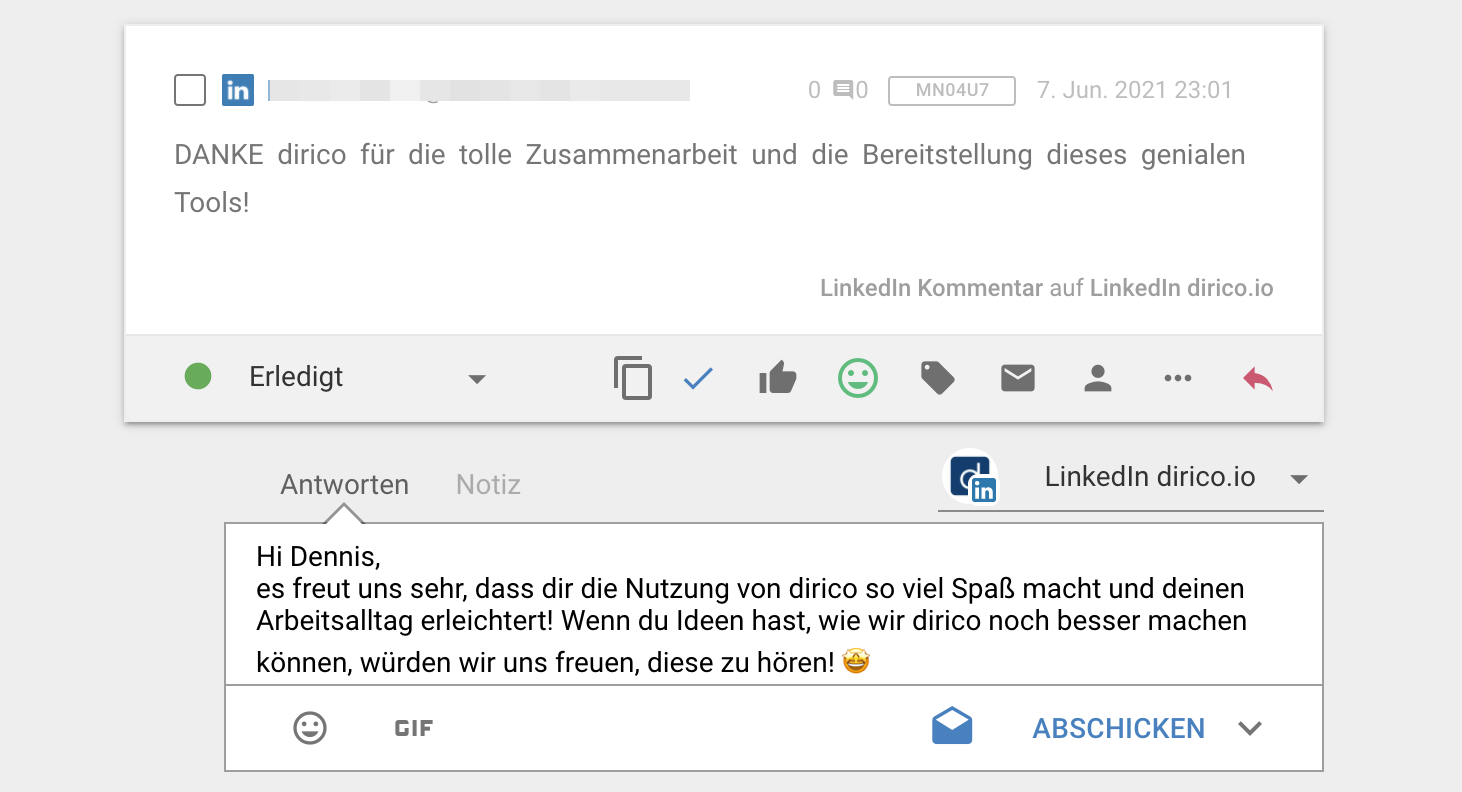Switch to the Notiz tab

pos(488,485)
